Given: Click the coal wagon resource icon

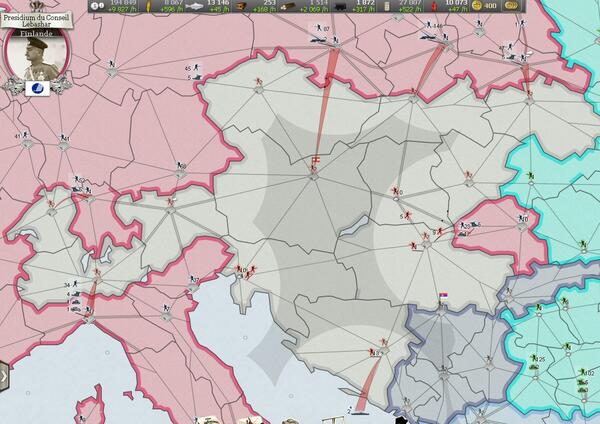Looking at the screenshot, I should (340, 6).
